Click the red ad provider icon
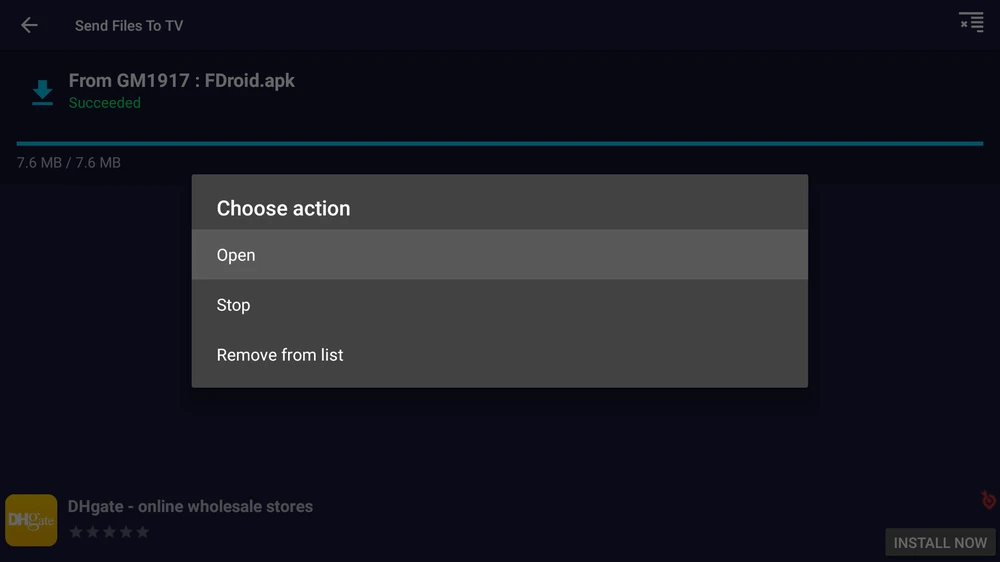The height and width of the screenshot is (562, 1000). coord(988,500)
